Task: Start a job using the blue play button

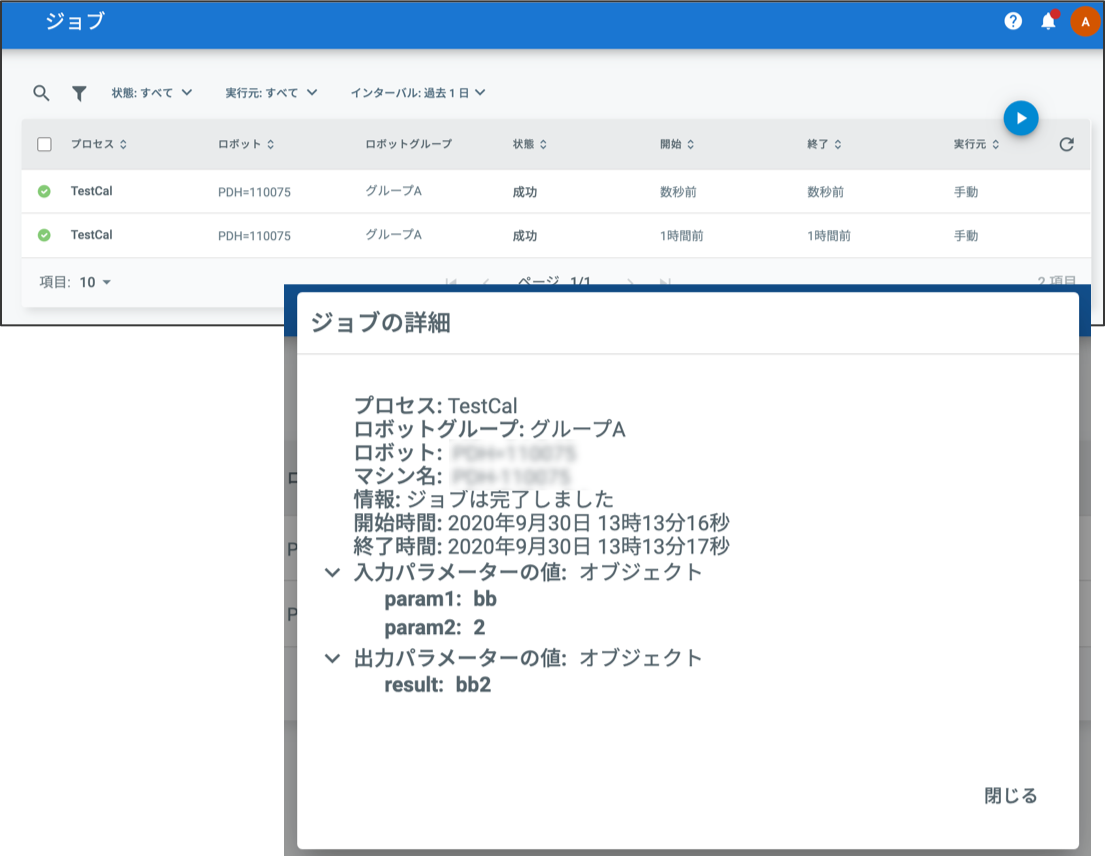Action: tap(1021, 118)
